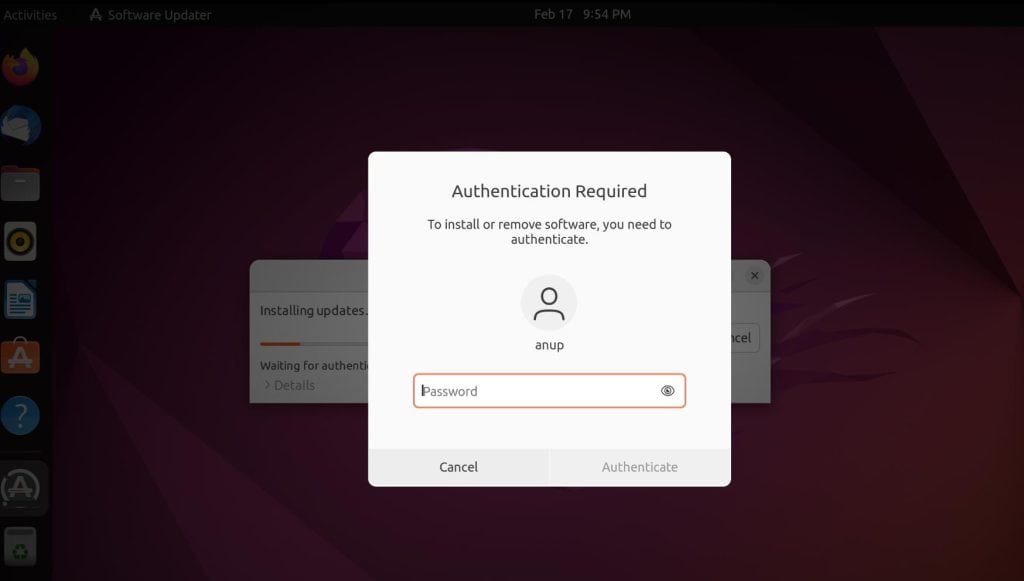Open the Trash from the dock
The height and width of the screenshot is (581, 1024).
coord(20,545)
